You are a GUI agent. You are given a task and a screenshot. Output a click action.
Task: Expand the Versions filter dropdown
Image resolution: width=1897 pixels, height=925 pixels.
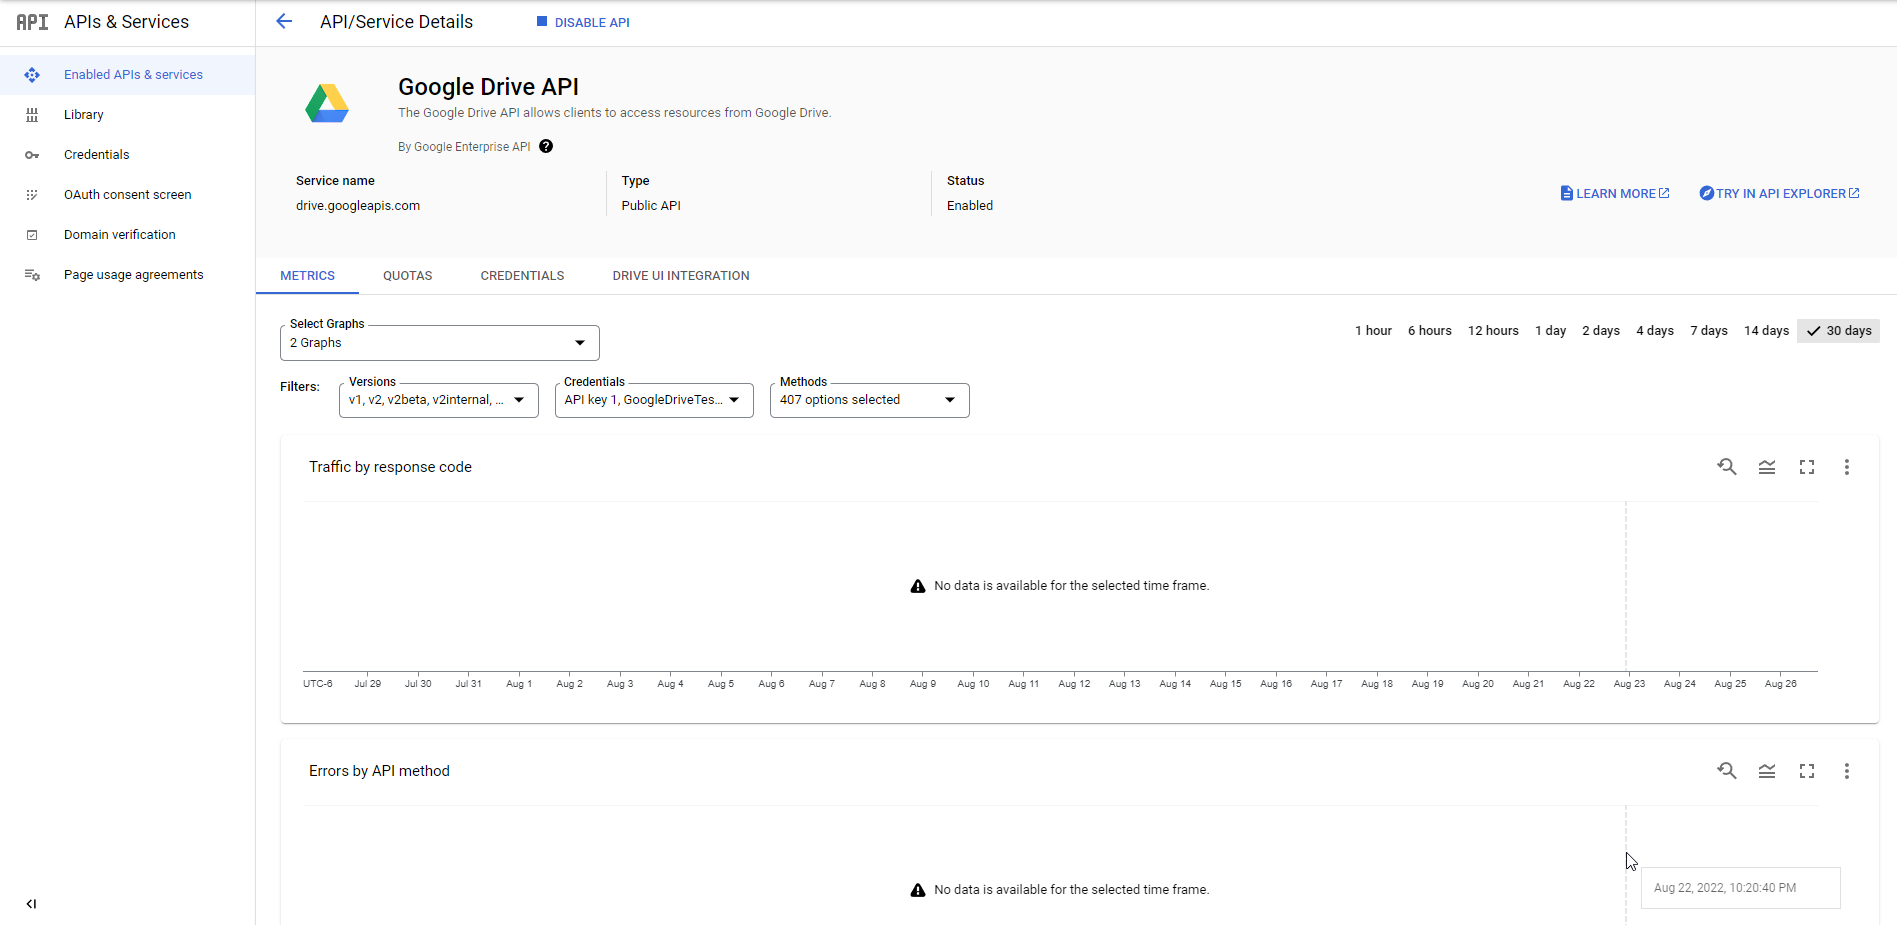(439, 400)
